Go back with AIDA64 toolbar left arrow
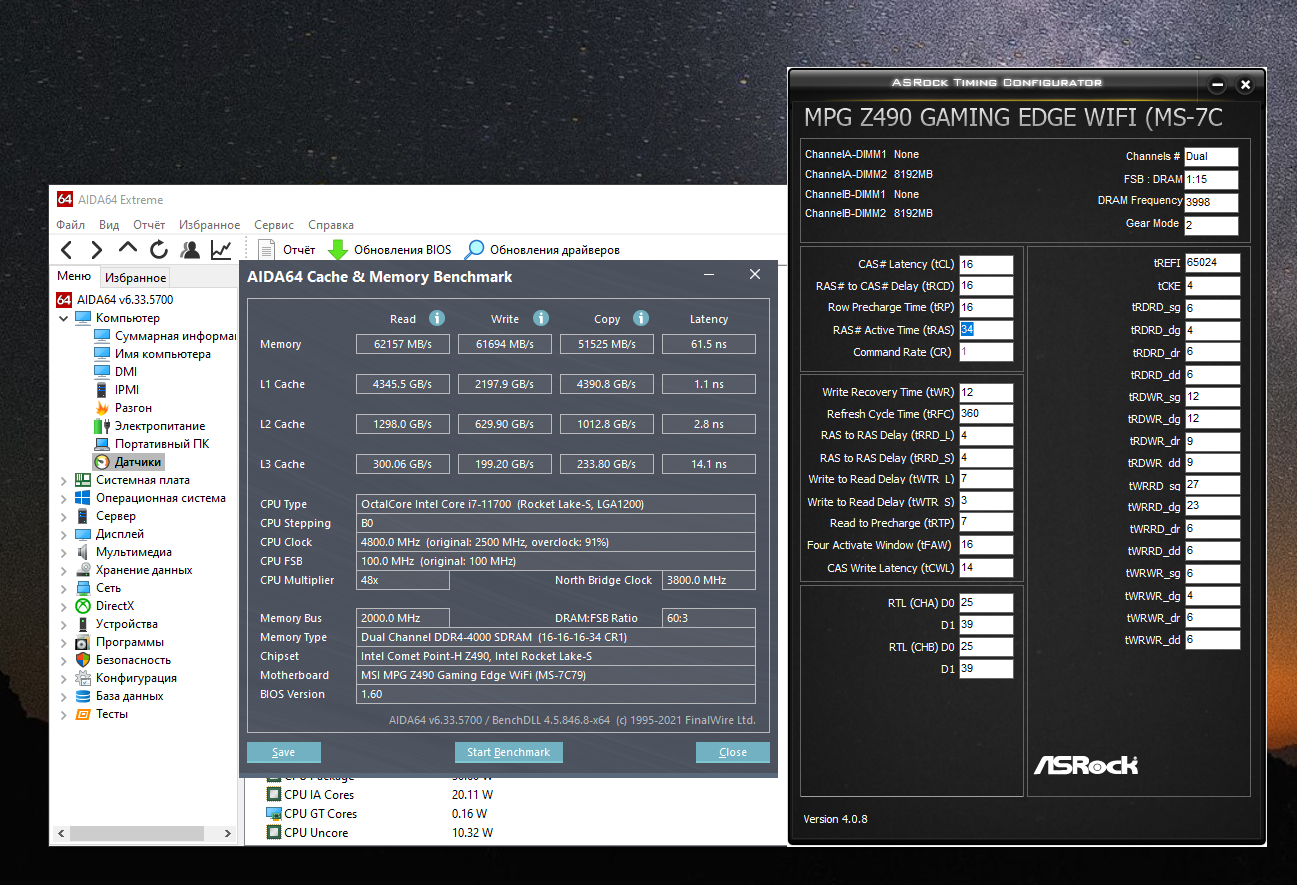Viewport: 1297px width, 885px height. [66, 250]
